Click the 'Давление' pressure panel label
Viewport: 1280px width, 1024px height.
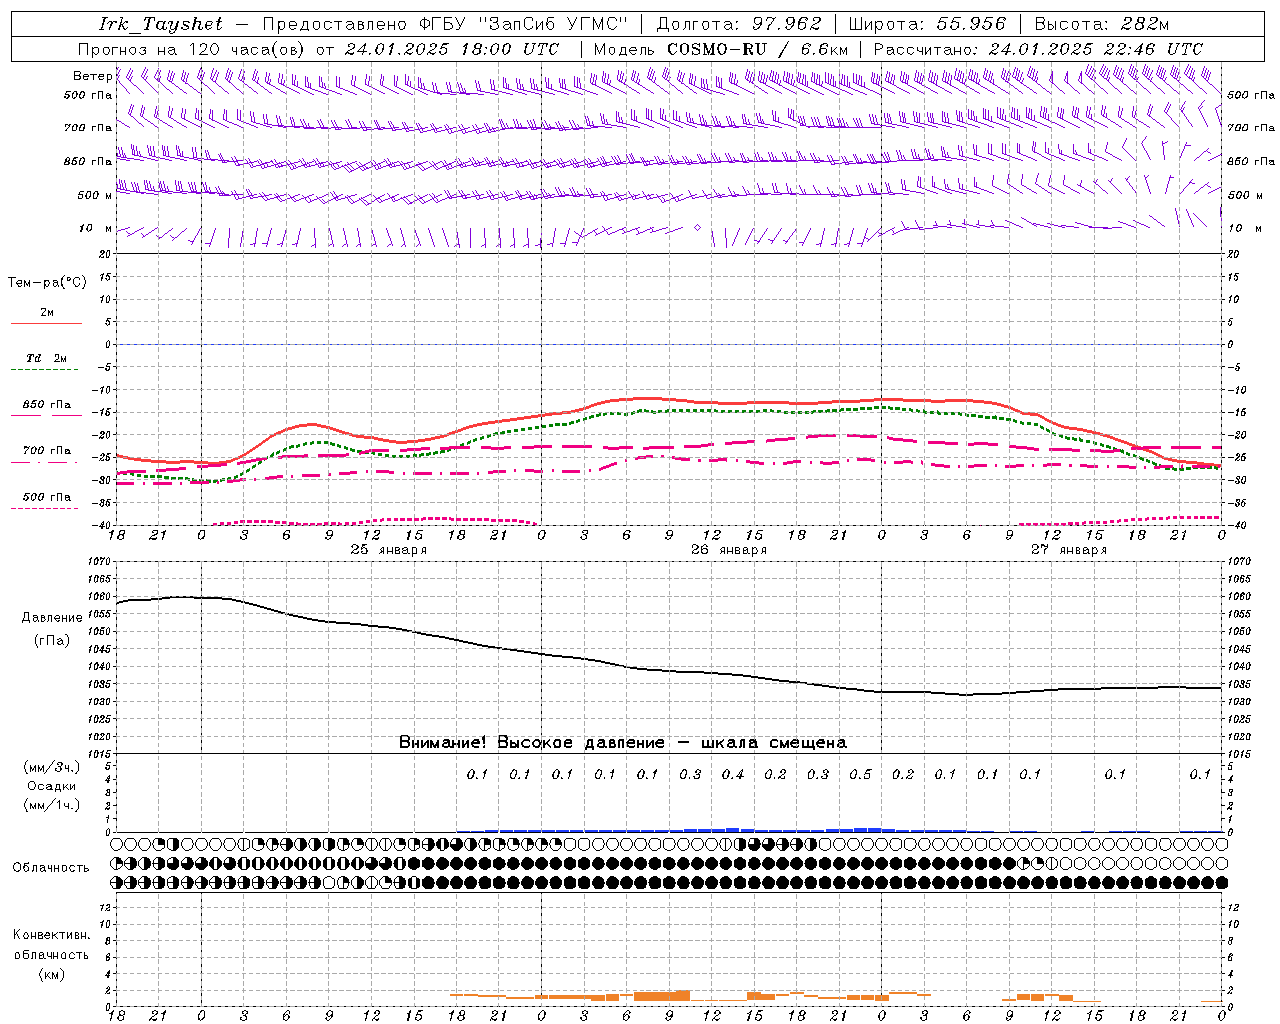(52, 618)
